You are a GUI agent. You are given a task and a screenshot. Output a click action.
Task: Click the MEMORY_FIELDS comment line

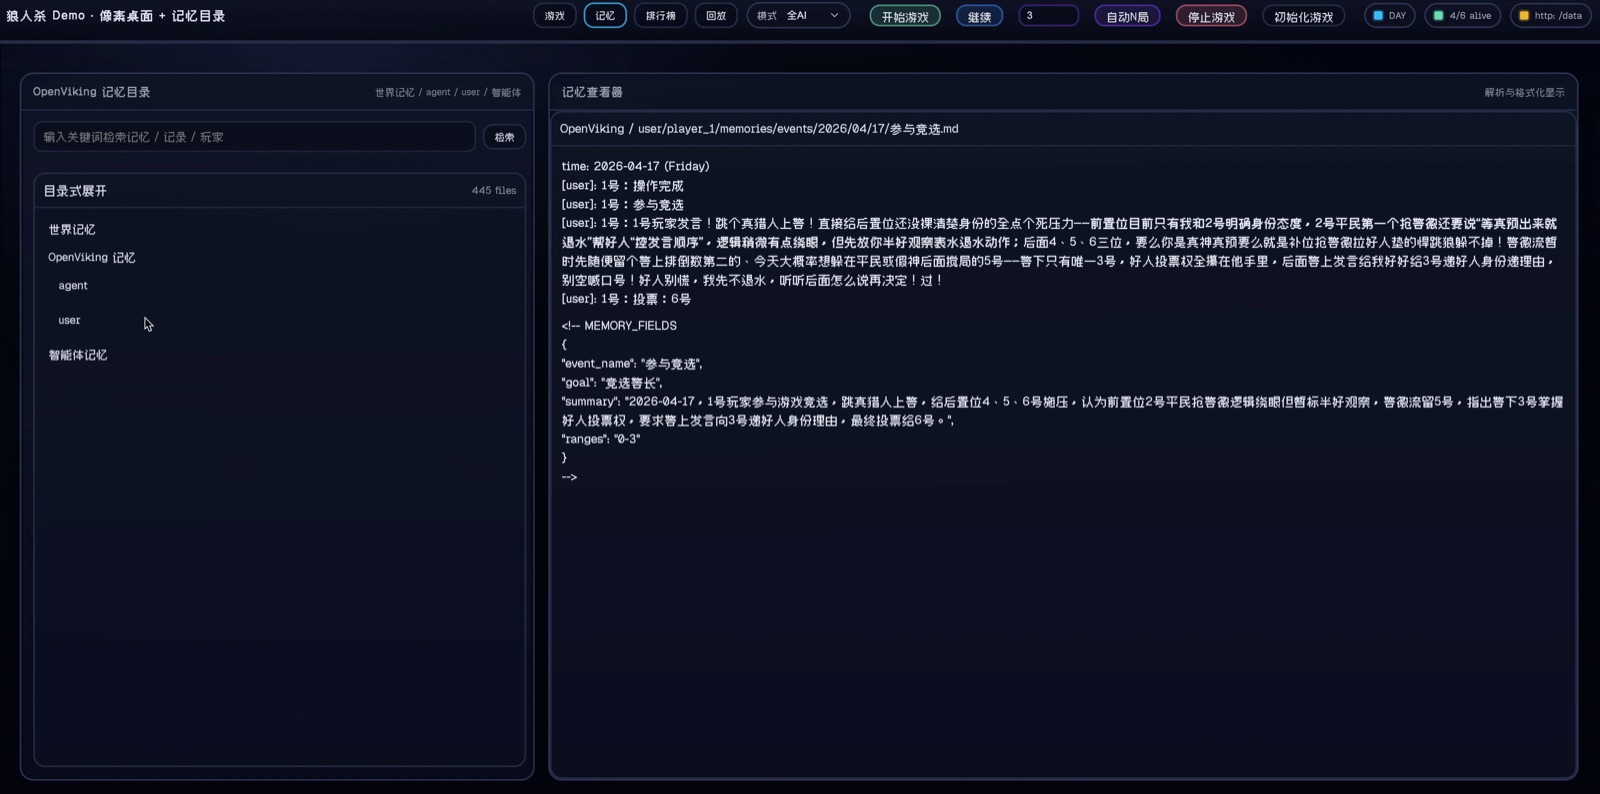(x=619, y=326)
